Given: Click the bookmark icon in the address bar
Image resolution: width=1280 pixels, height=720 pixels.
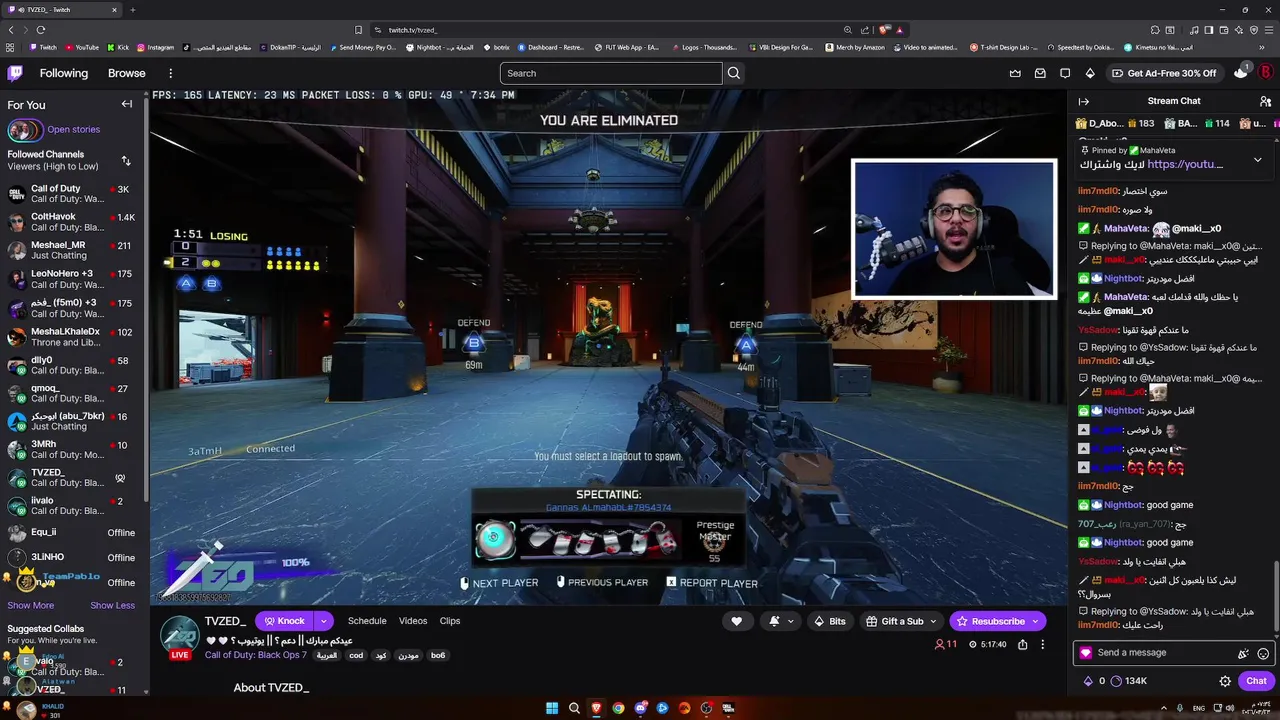Looking at the screenshot, I should point(359,30).
